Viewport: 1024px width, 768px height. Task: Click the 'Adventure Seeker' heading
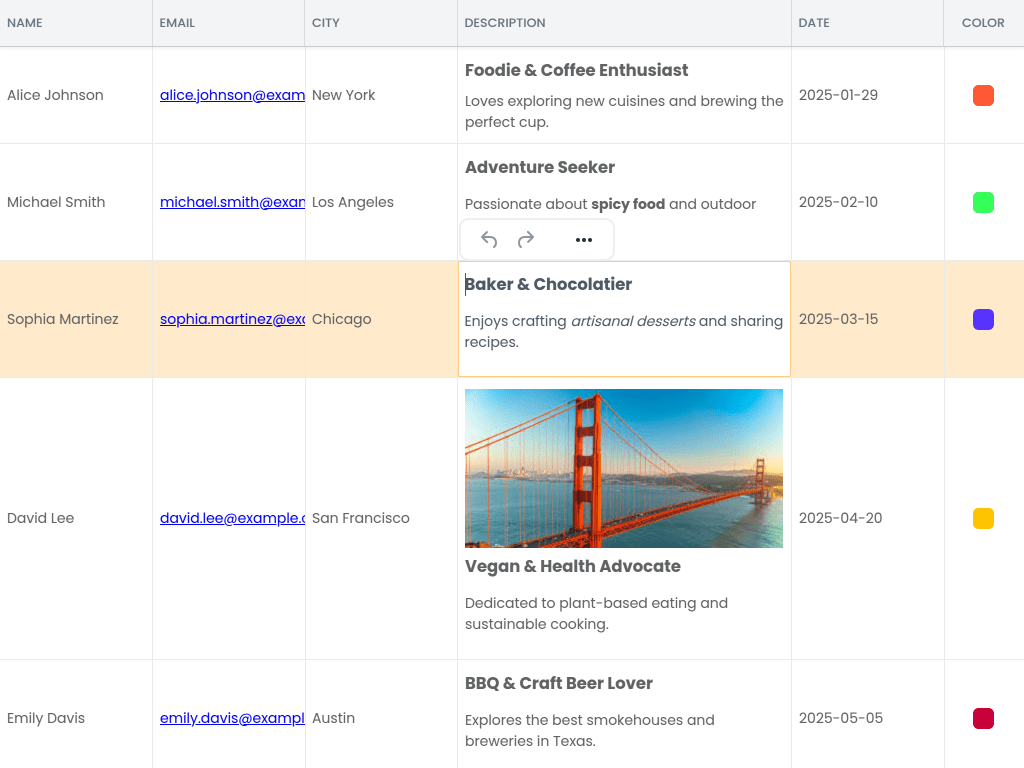click(x=540, y=167)
